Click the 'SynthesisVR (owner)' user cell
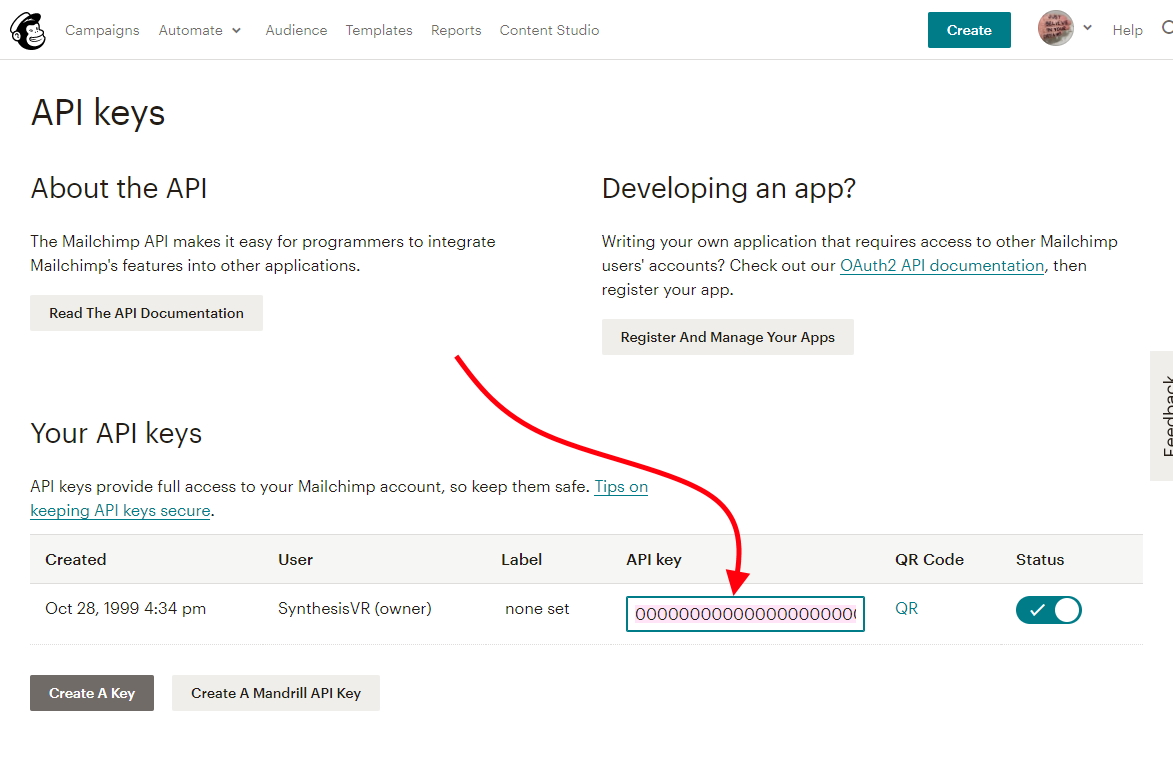Screen dimensions: 1173x765 pyautogui.click(x=355, y=608)
